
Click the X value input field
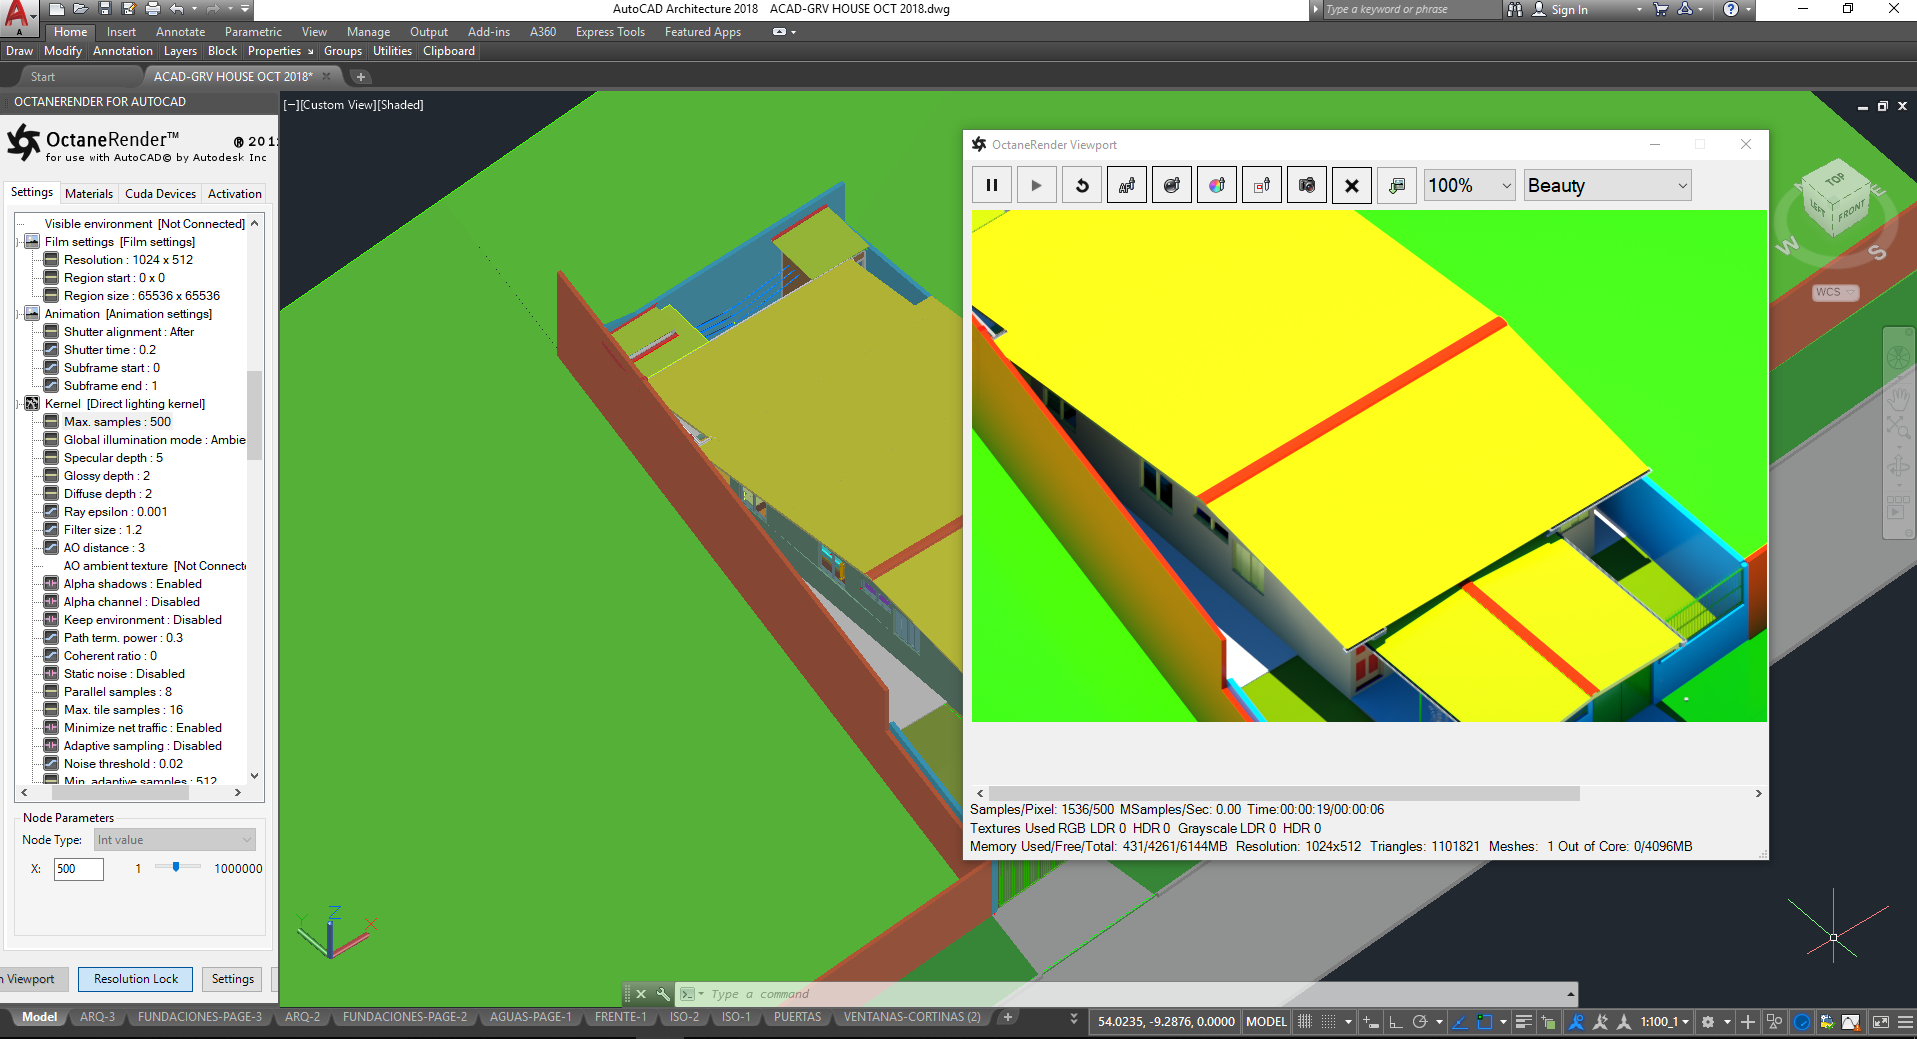[x=78, y=869]
